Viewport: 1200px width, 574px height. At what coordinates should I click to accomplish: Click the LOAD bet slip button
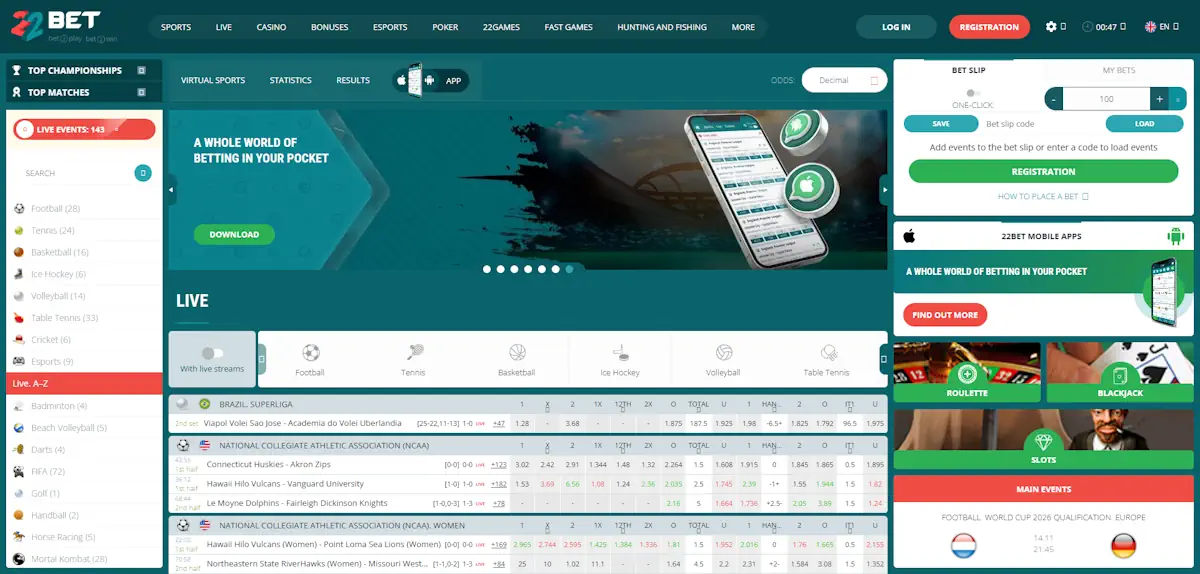[1144, 124]
